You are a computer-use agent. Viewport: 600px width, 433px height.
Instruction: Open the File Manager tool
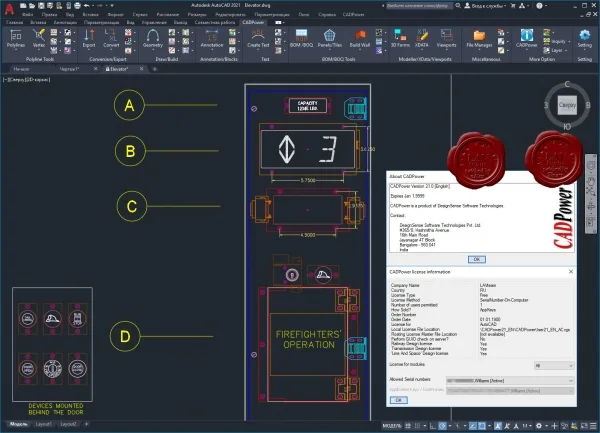(x=479, y=38)
